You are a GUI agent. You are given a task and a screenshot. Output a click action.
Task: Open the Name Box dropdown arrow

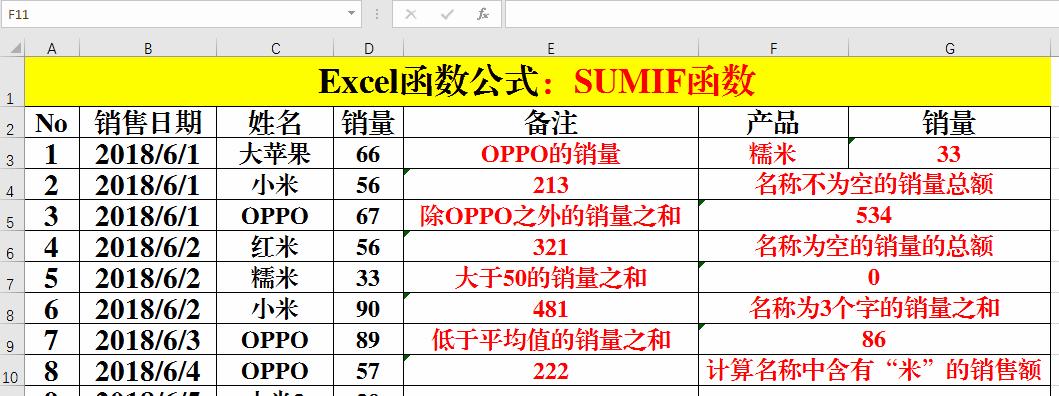tap(351, 14)
